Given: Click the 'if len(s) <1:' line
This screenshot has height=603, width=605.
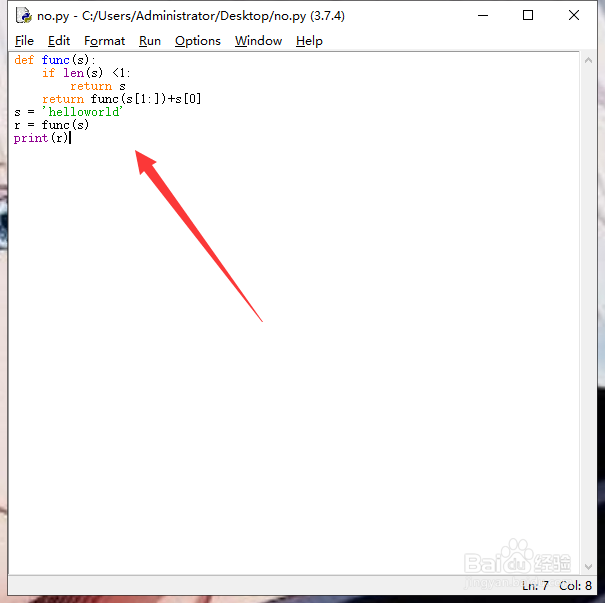Looking at the screenshot, I should click(x=86, y=73).
